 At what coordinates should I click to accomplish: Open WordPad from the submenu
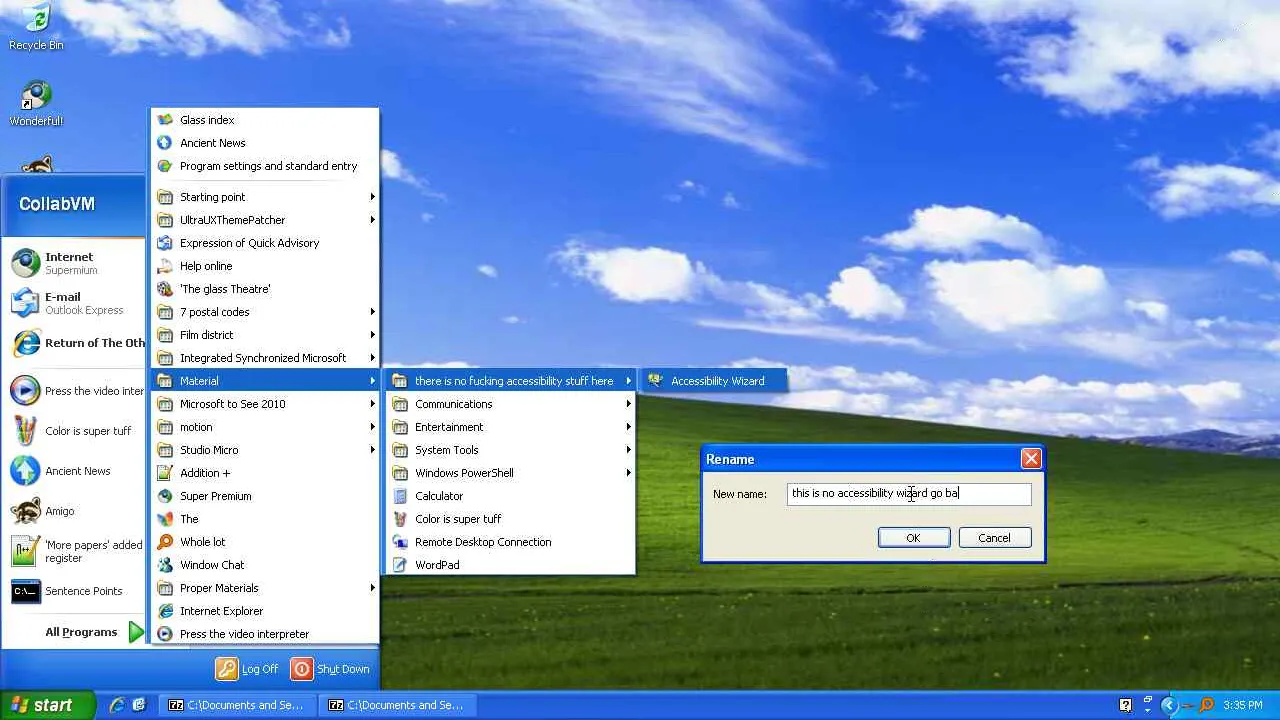[511, 565]
